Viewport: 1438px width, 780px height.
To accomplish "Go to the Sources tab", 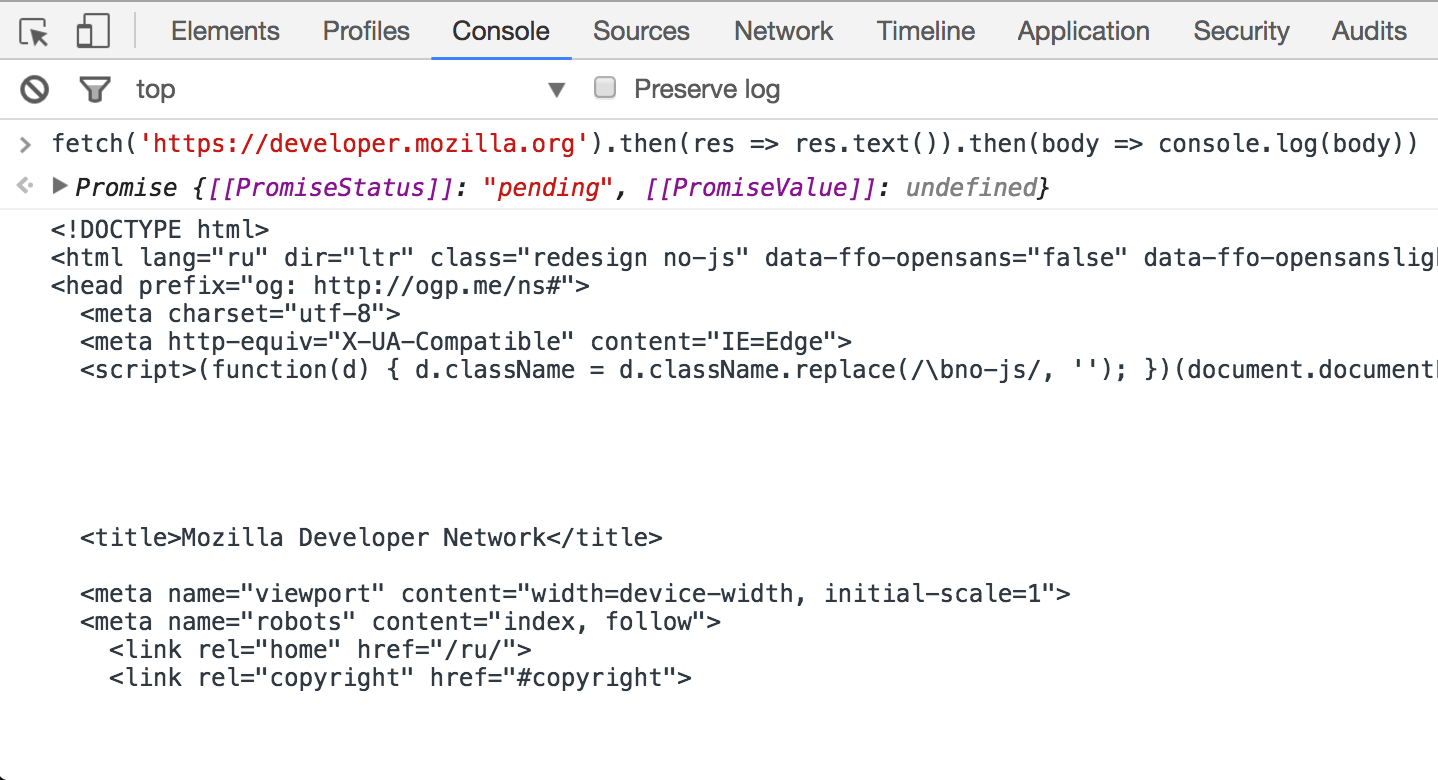I will click(x=641, y=31).
